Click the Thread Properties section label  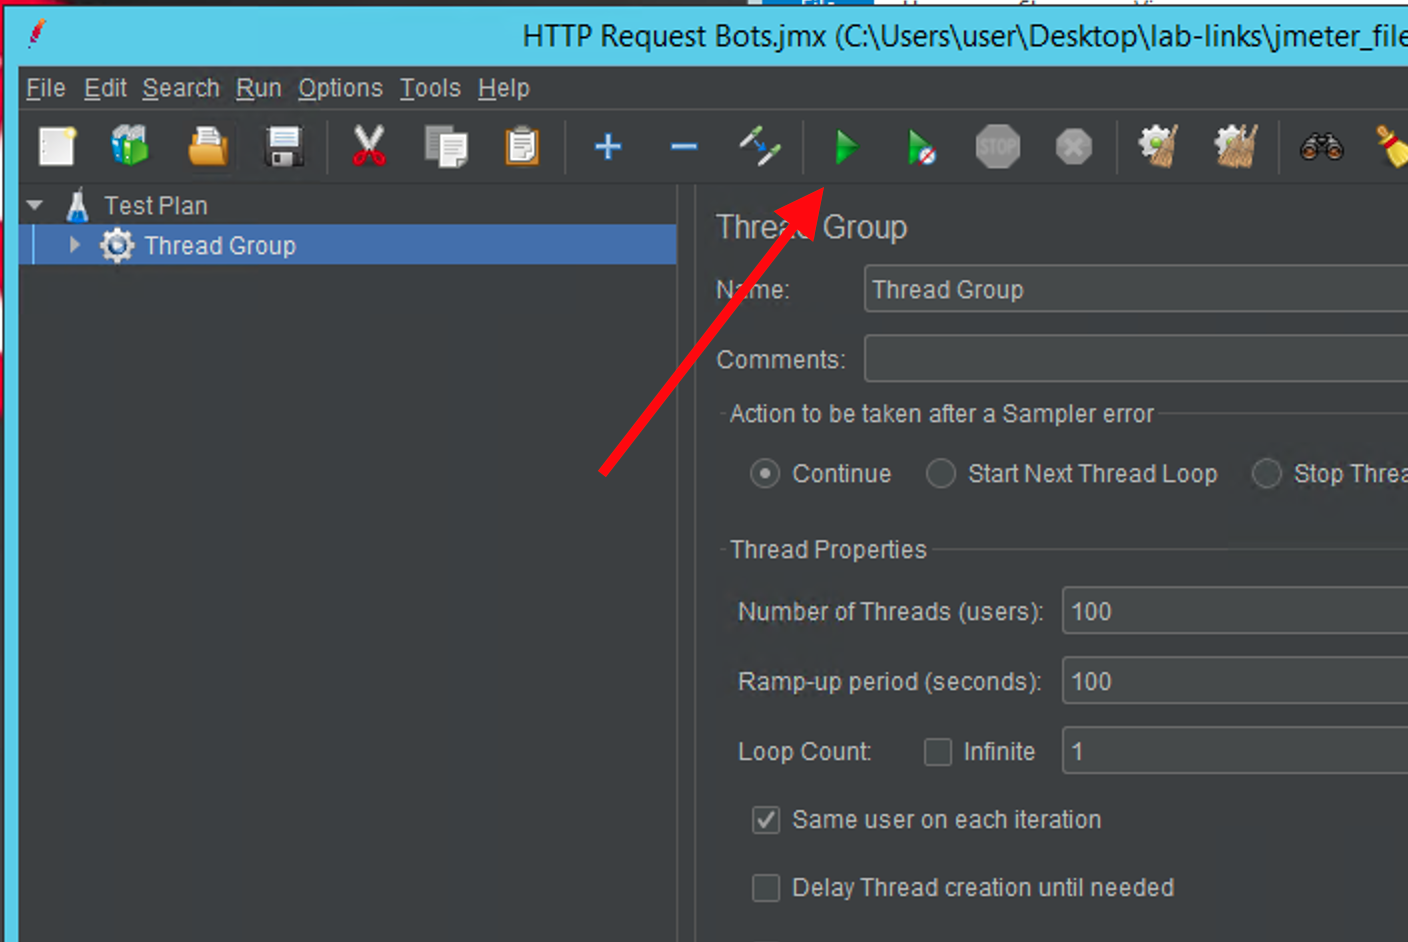[828, 549]
